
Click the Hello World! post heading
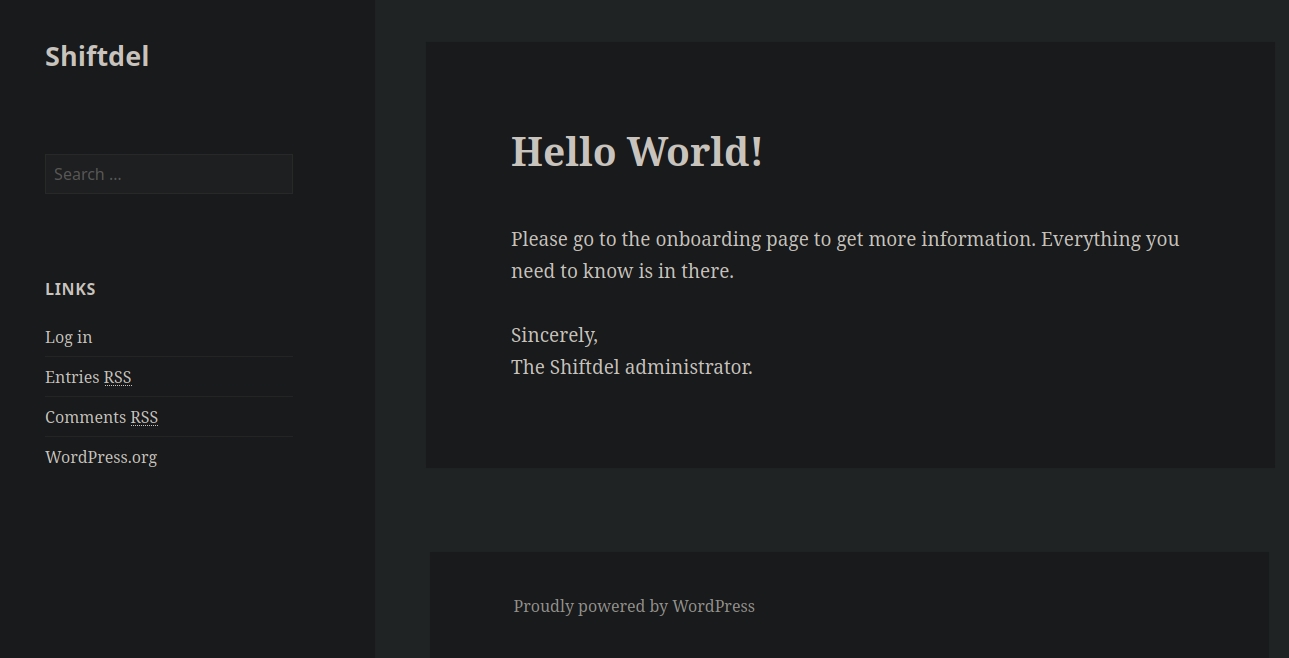[x=636, y=152]
